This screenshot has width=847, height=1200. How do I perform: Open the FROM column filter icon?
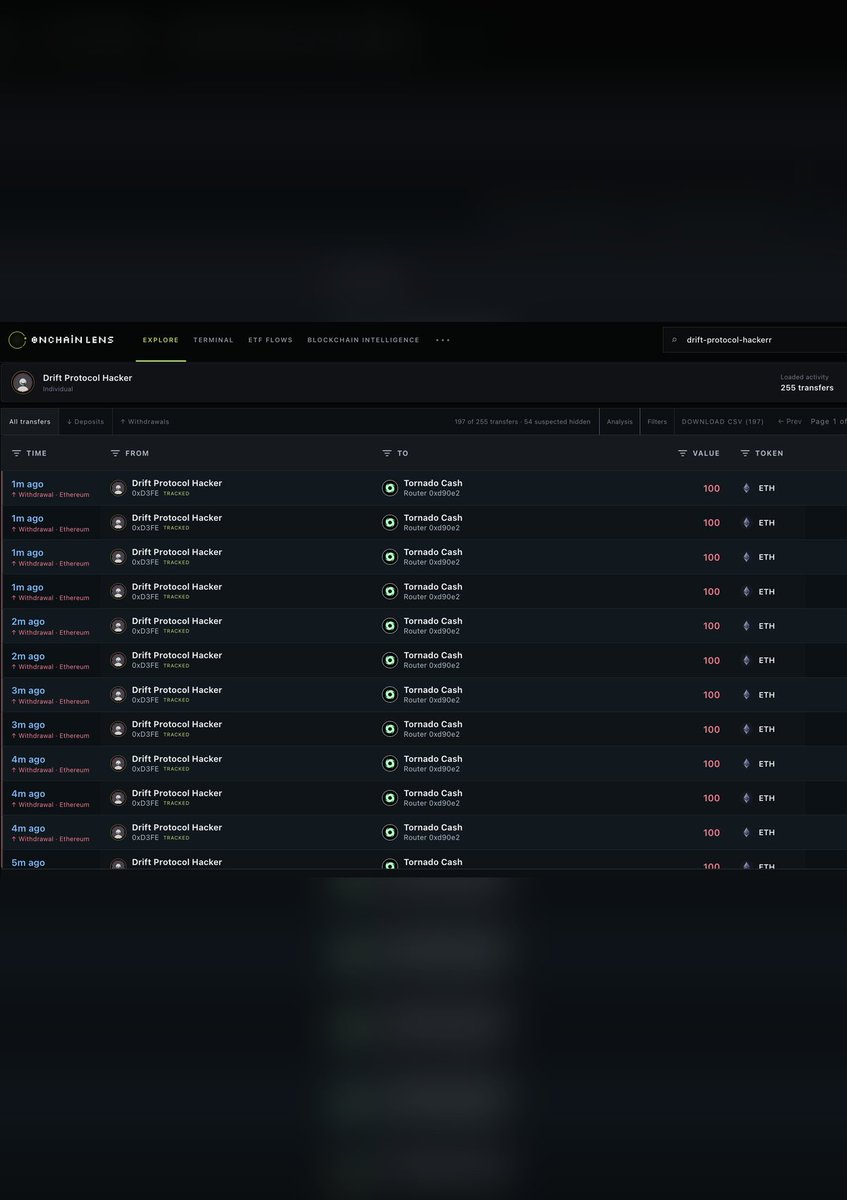click(x=115, y=453)
